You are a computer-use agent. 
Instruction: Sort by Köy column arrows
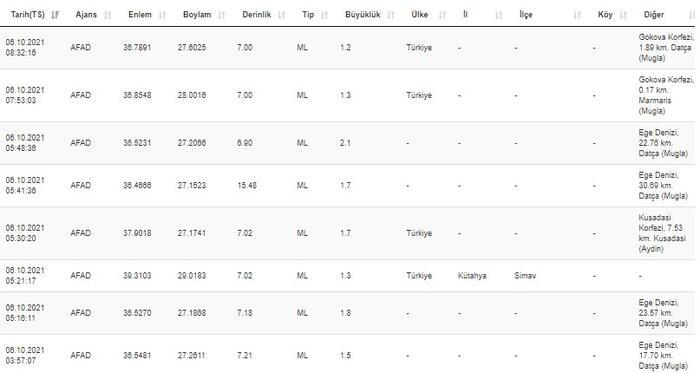624,15
